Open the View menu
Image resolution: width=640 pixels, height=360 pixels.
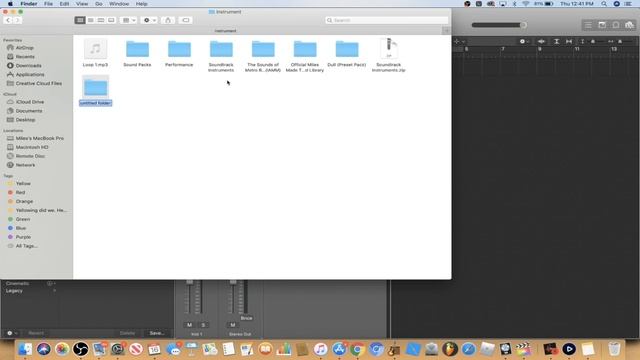pyautogui.click(x=82, y=4)
